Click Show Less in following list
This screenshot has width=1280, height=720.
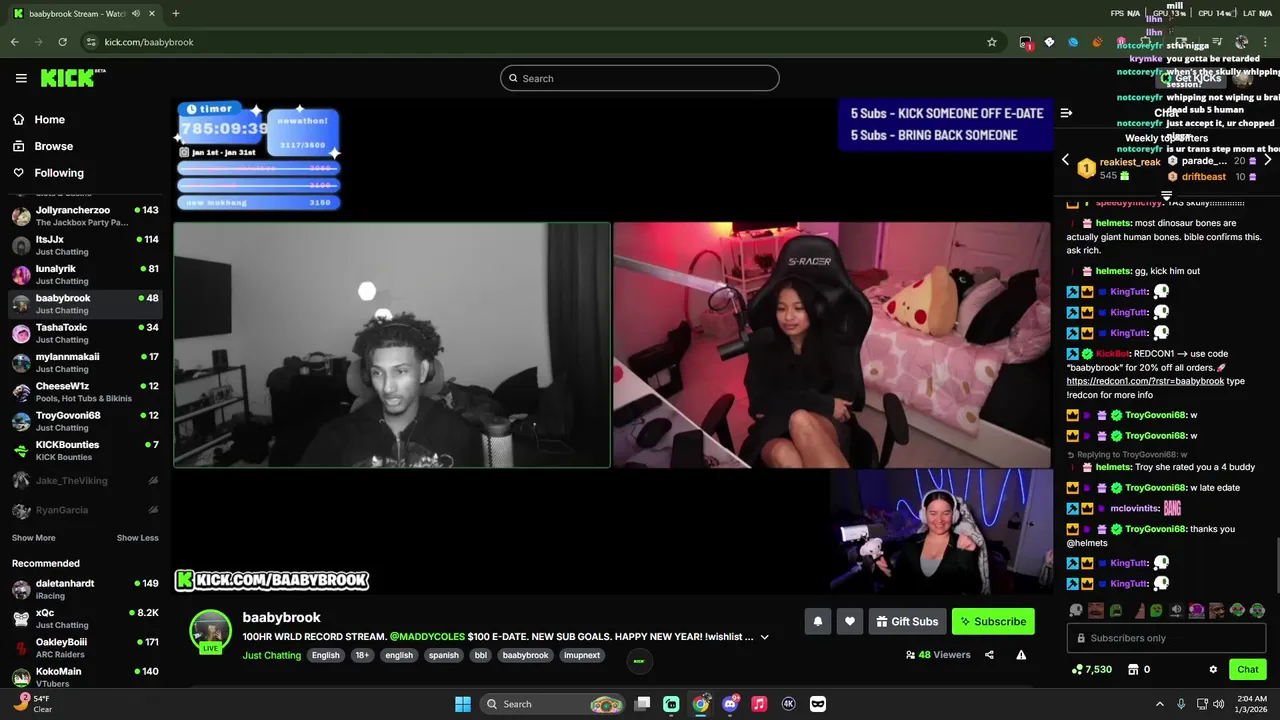tap(137, 538)
